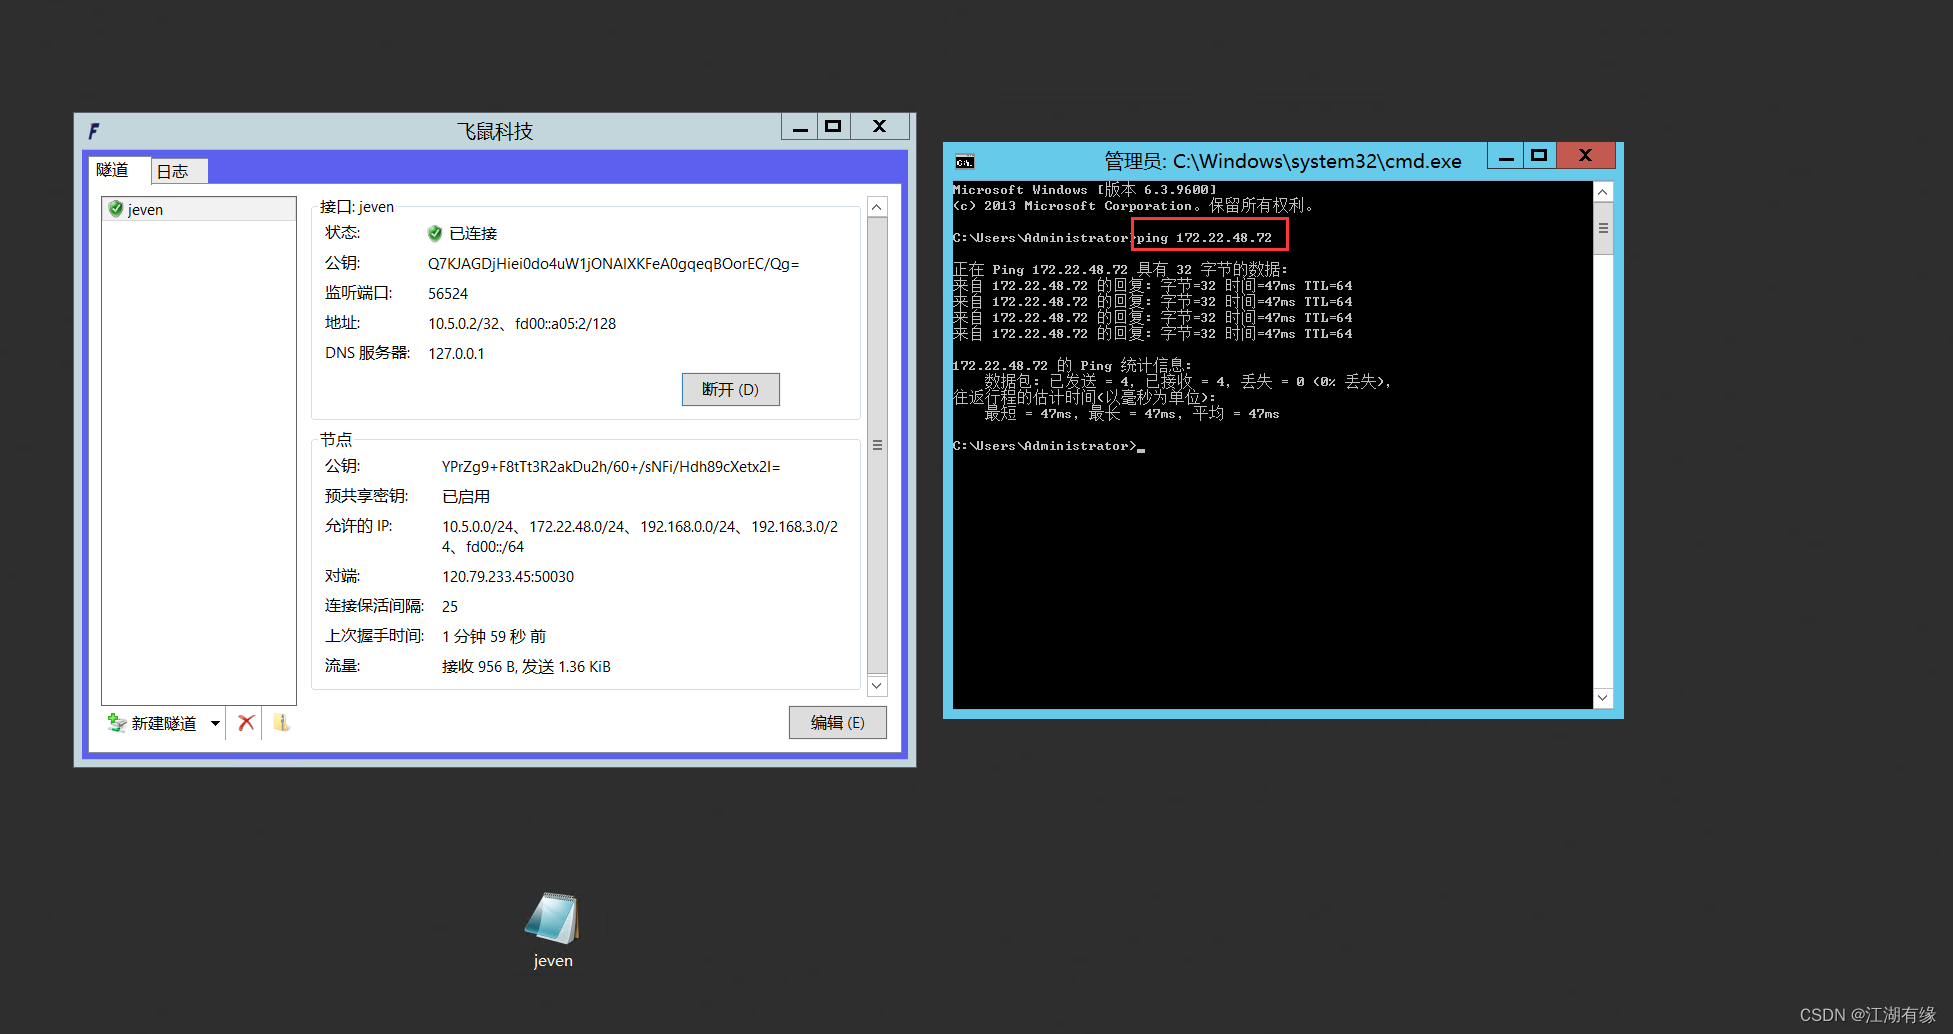Image resolution: width=1953 pixels, height=1034 pixels.
Task: Maximize the 飞鼠科技 window
Action: [x=833, y=126]
